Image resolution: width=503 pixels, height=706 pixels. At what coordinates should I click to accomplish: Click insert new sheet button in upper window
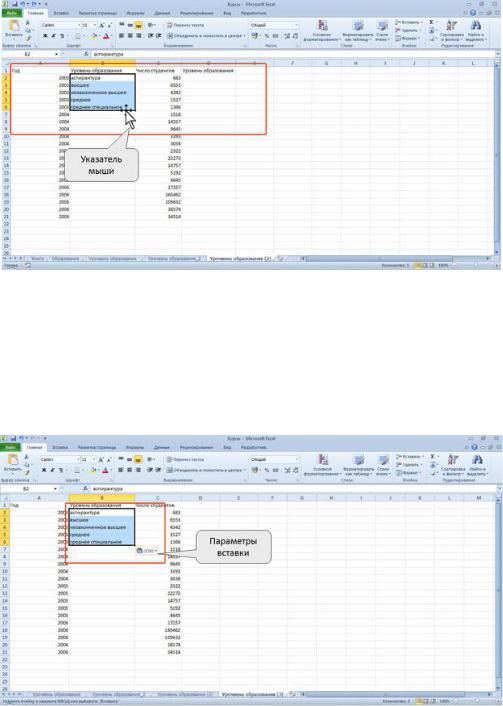point(281,259)
